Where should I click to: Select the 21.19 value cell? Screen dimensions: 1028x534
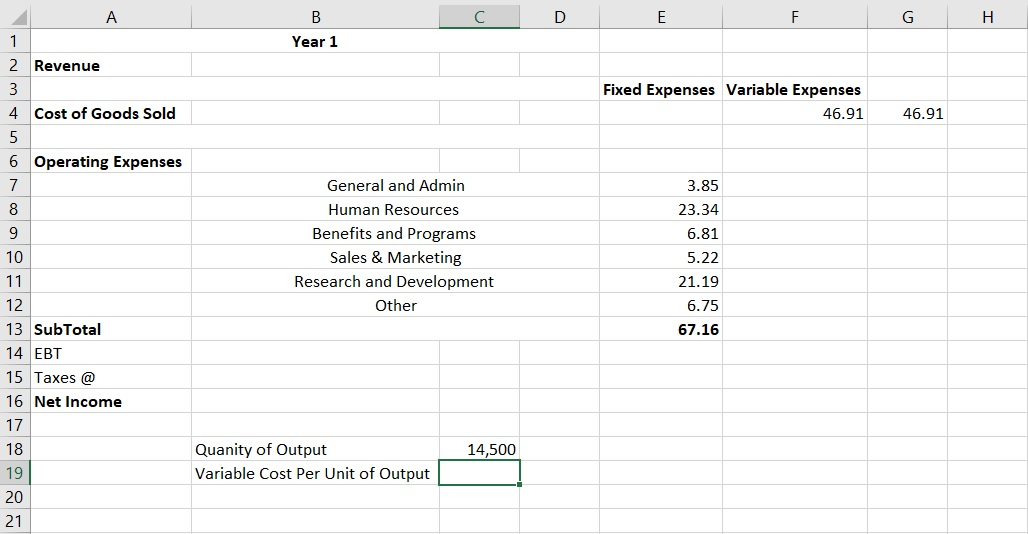661,281
